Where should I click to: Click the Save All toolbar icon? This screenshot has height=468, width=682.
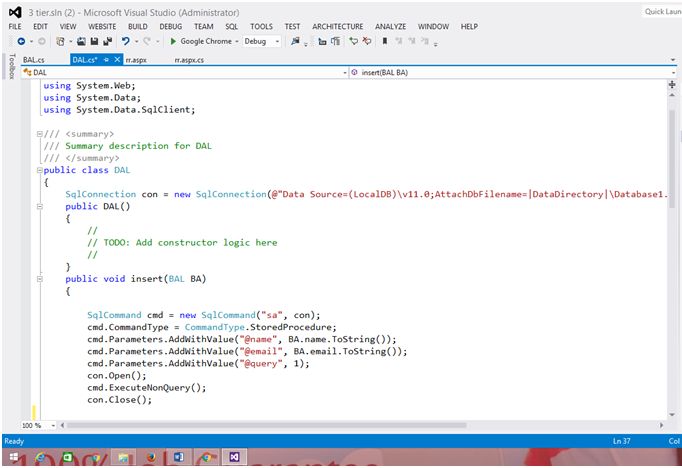[x=107, y=41]
